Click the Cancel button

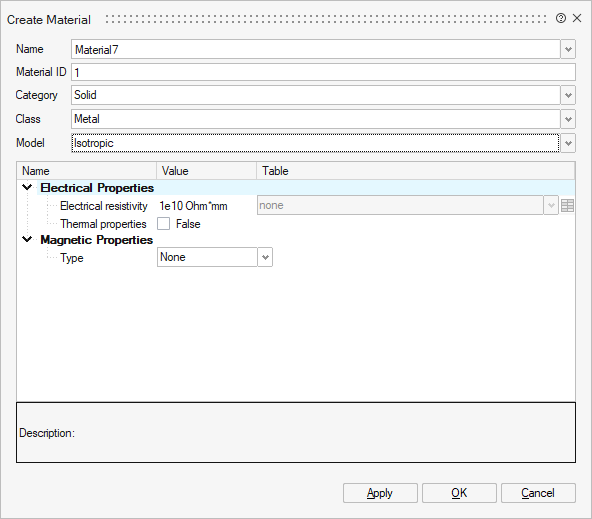[x=538, y=493]
